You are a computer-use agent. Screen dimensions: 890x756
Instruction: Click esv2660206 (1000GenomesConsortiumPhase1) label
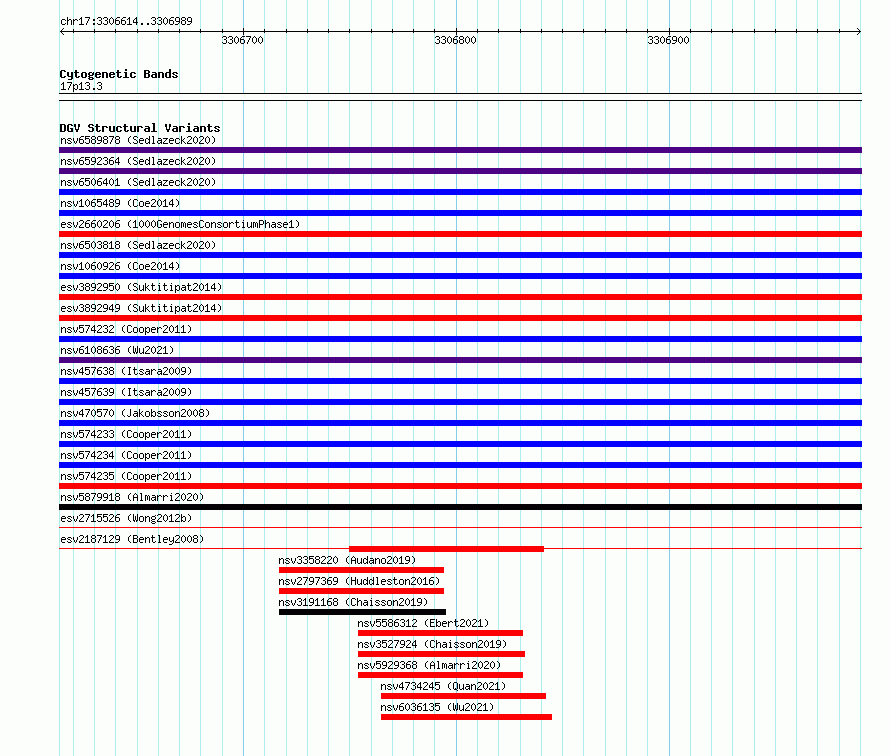180,224
